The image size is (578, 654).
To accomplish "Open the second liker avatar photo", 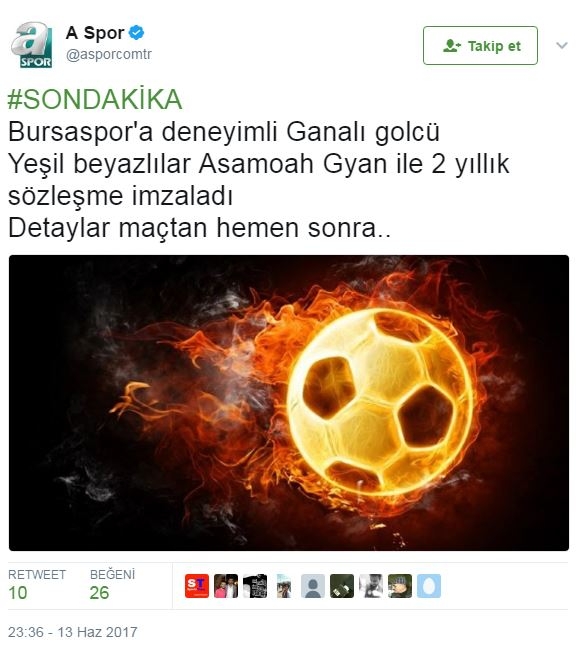I will (x=226, y=586).
